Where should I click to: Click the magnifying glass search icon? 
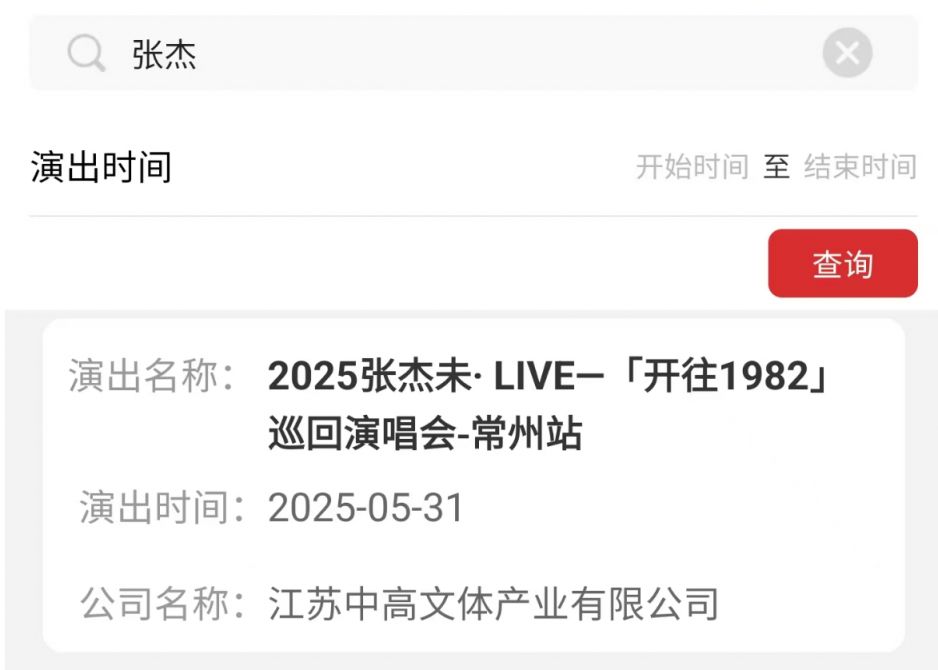click(87, 53)
